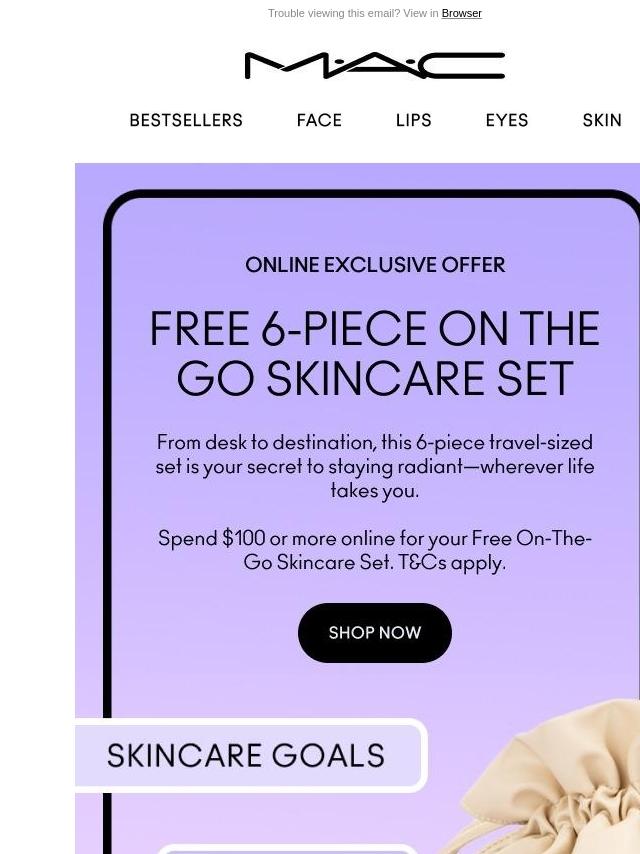Click the 'From desk to destination' paragraph

375,466
